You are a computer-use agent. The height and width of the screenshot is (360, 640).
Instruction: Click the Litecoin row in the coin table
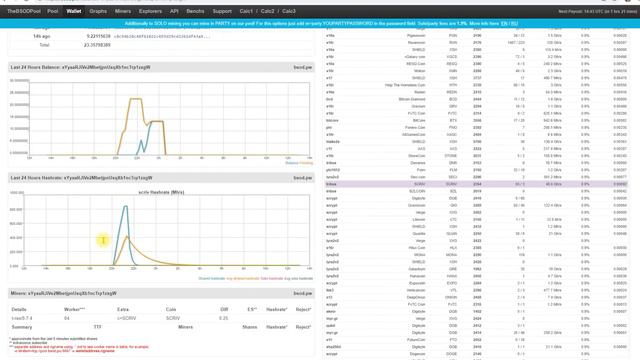coord(476,220)
